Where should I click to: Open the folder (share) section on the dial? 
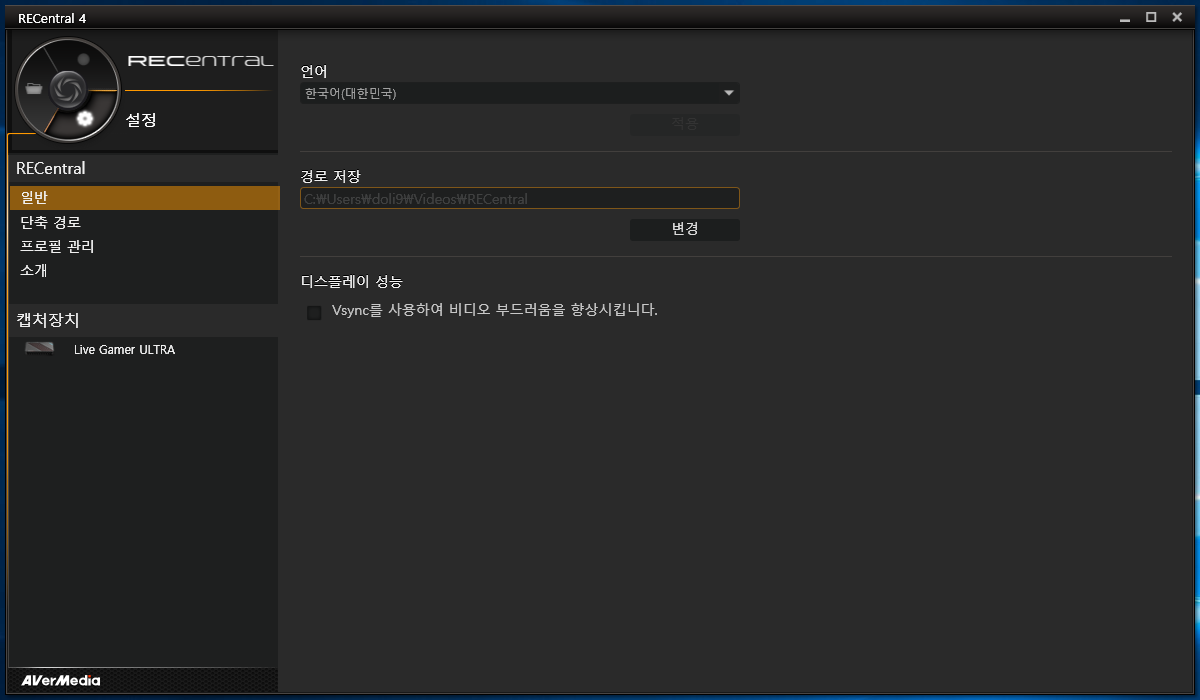pos(35,88)
